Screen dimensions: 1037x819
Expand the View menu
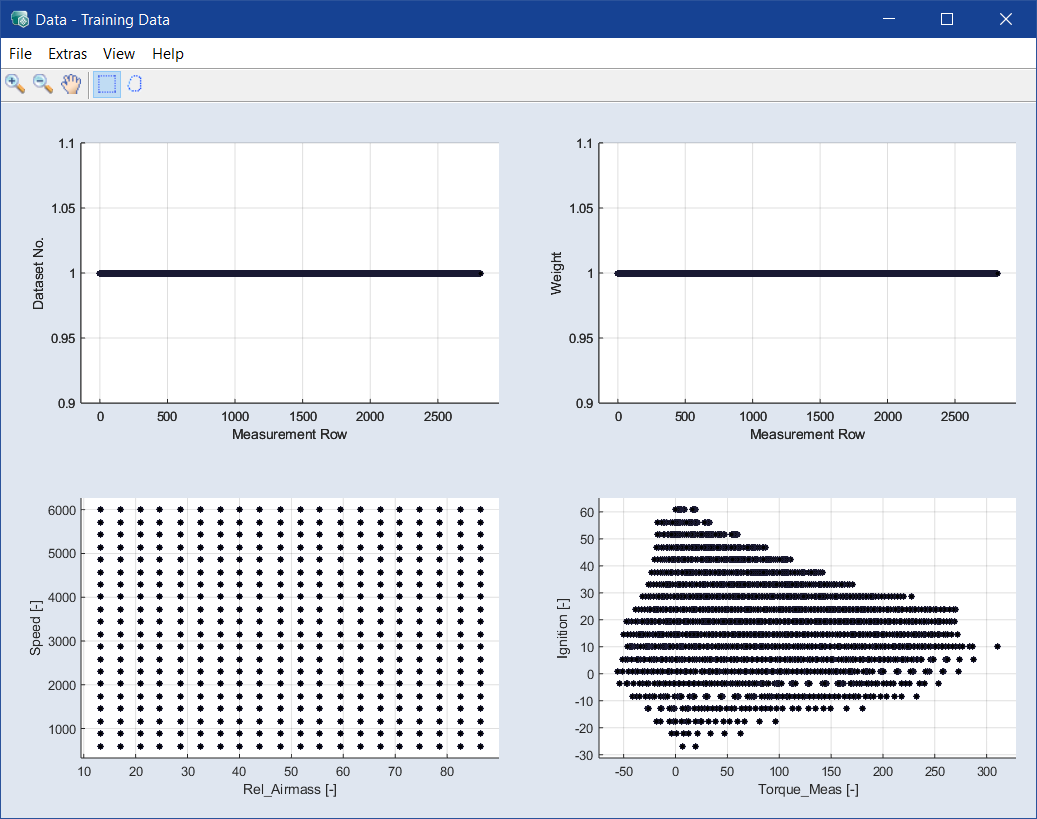coord(119,54)
